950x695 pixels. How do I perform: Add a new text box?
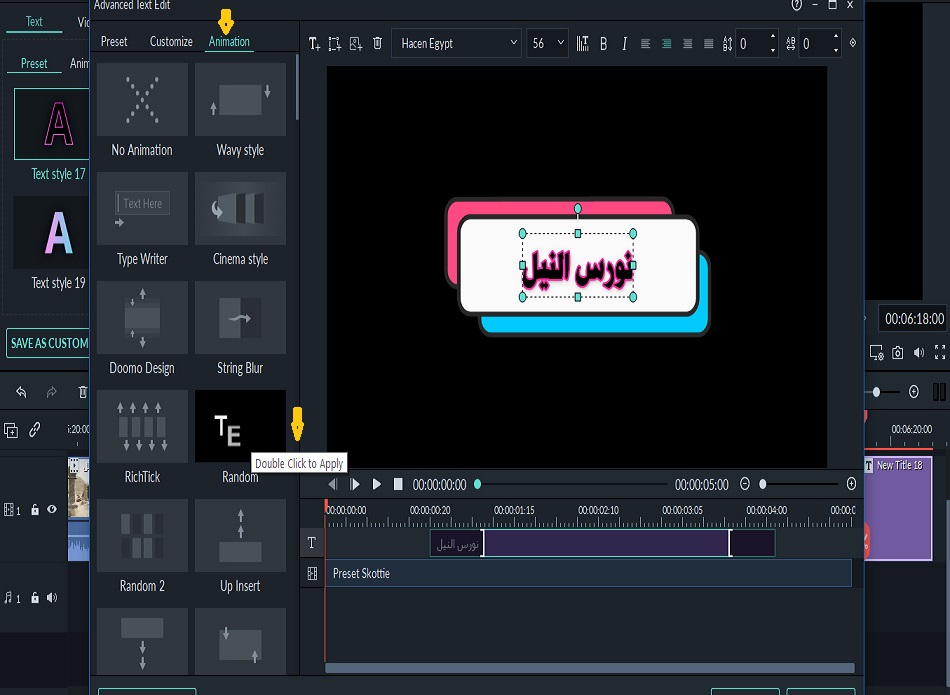(314, 44)
